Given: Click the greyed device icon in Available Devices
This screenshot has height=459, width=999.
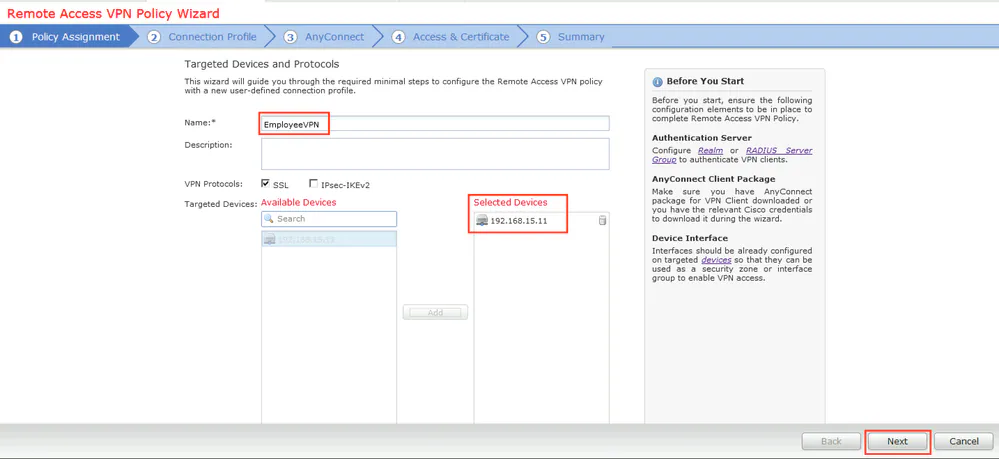Looking at the screenshot, I should coord(270,240).
